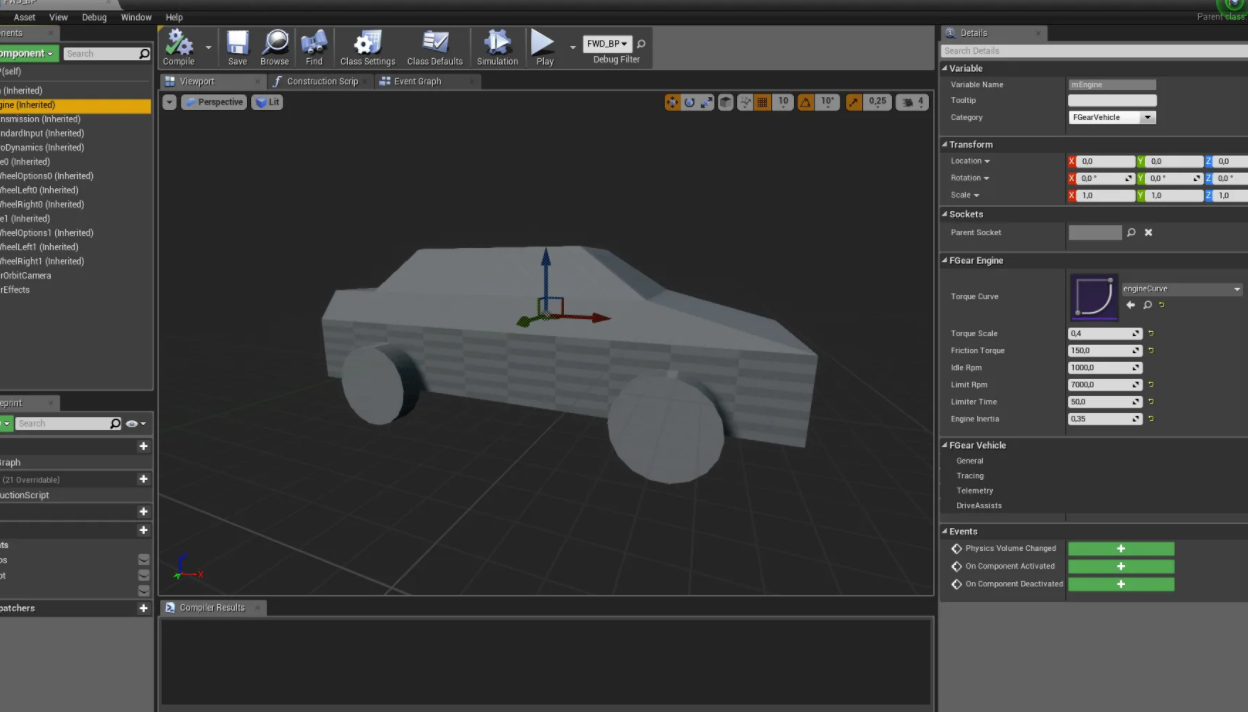Reset Friction Torque to default value

1151,351
